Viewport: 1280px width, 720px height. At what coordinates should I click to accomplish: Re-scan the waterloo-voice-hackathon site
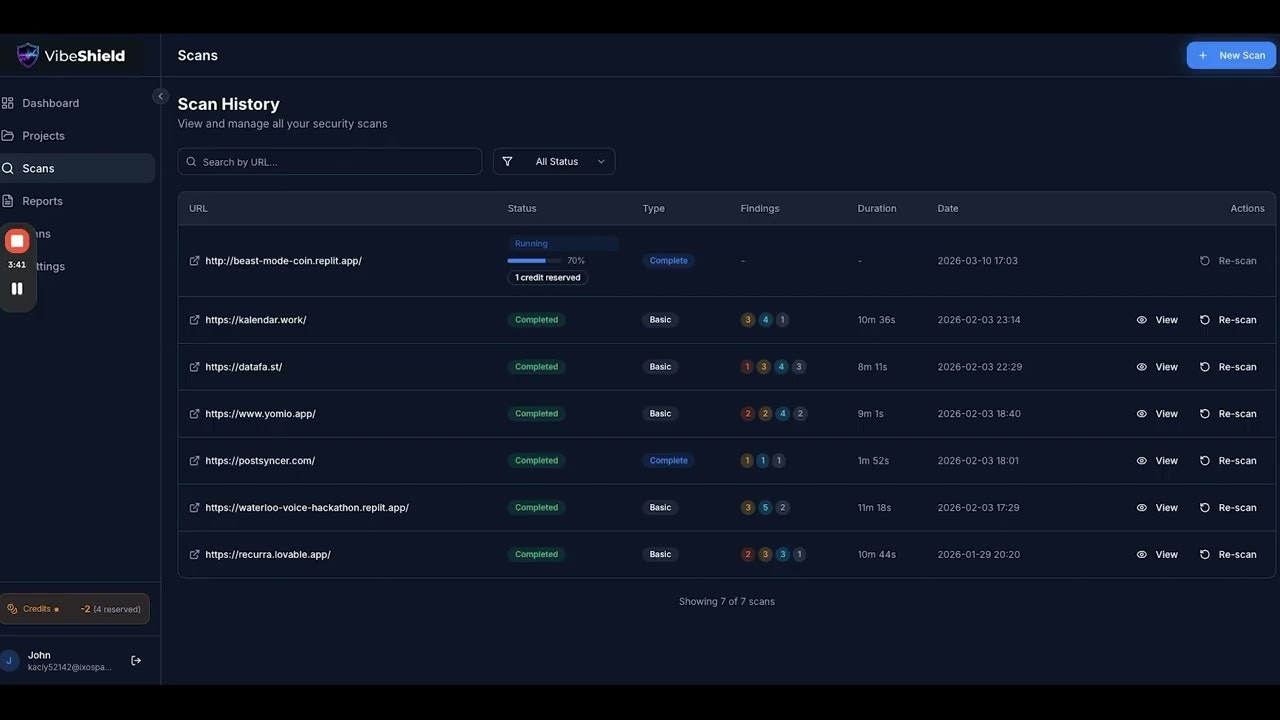pyautogui.click(x=1228, y=508)
